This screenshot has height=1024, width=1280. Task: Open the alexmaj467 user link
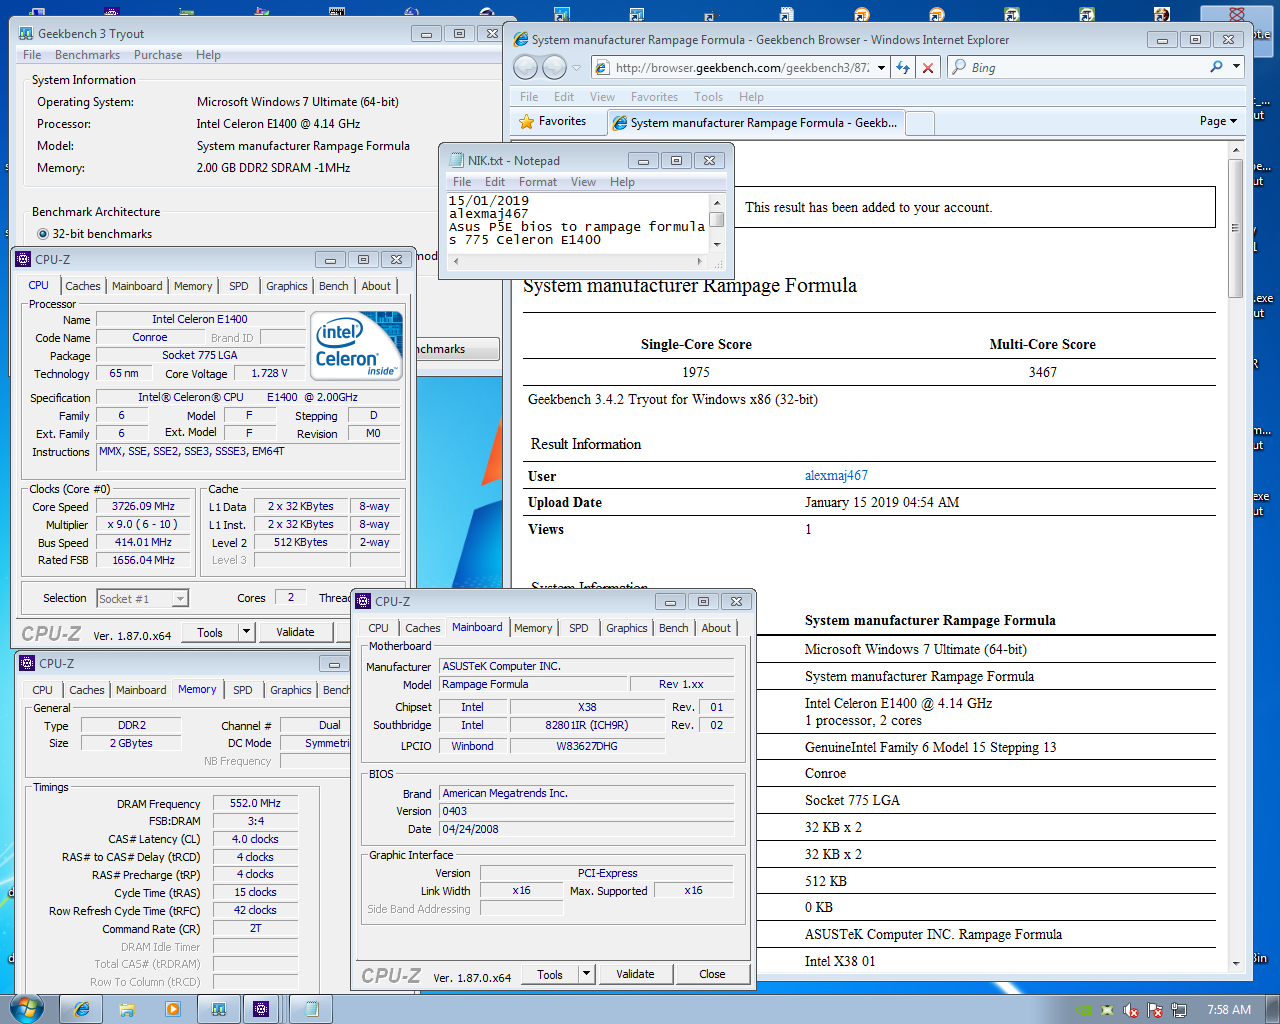836,476
